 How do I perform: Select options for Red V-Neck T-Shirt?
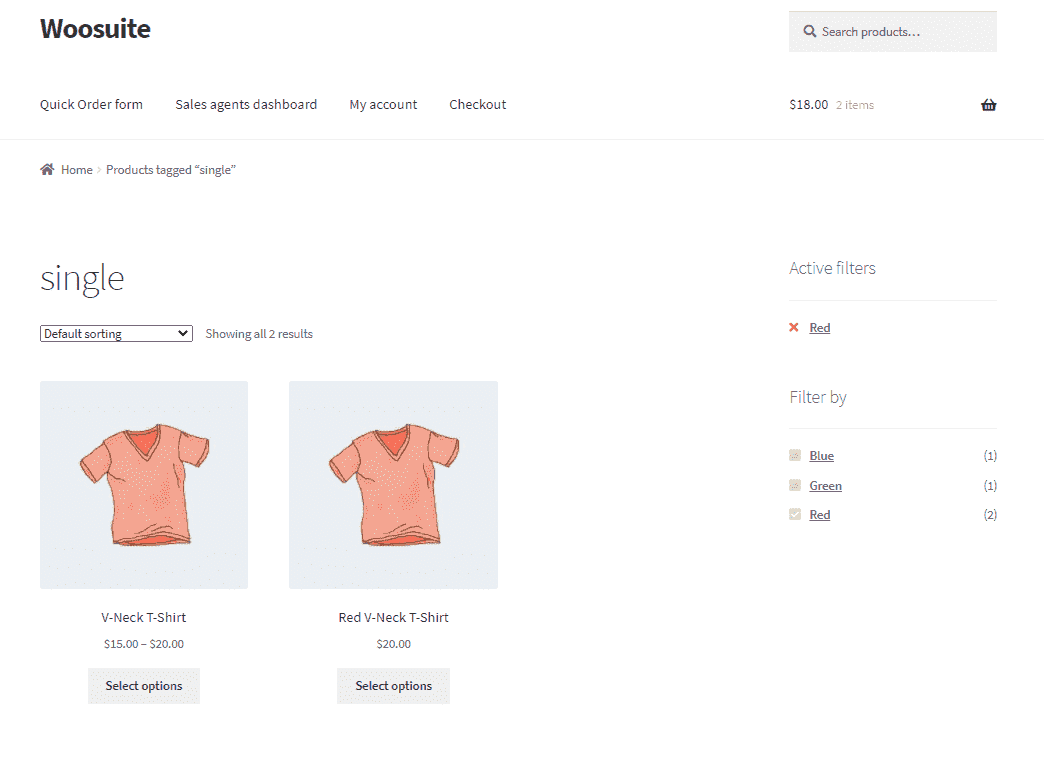pyautogui.click(x=393, y=686)
